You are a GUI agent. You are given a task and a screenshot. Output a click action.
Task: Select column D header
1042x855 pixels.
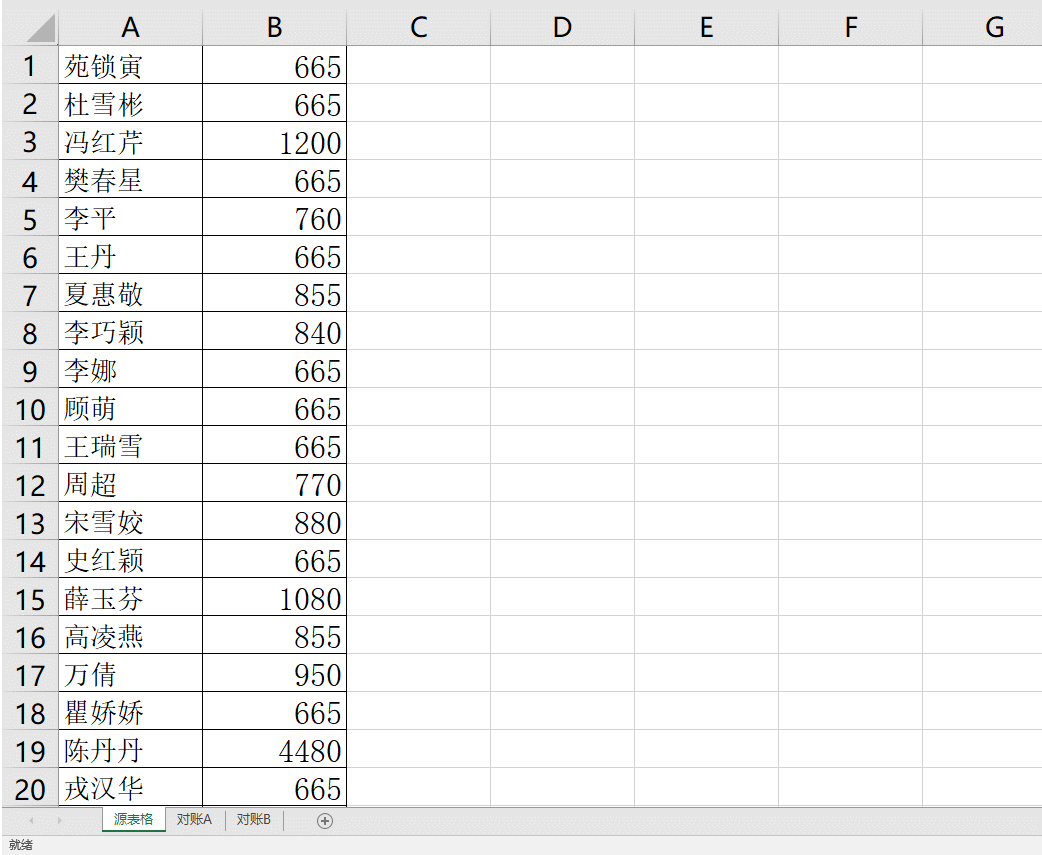point(562,28)
